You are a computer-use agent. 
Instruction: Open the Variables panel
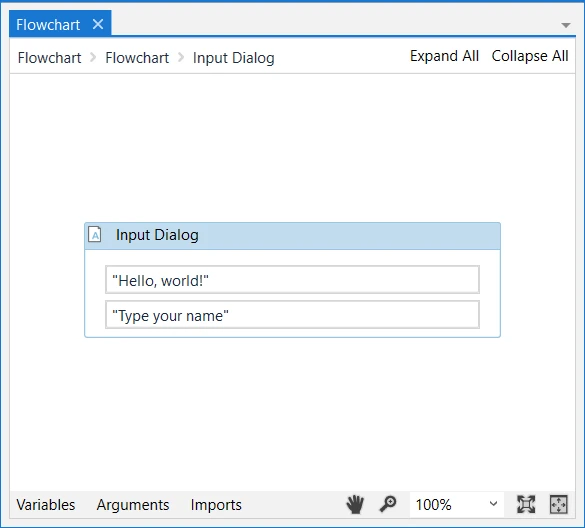point(46,504)
